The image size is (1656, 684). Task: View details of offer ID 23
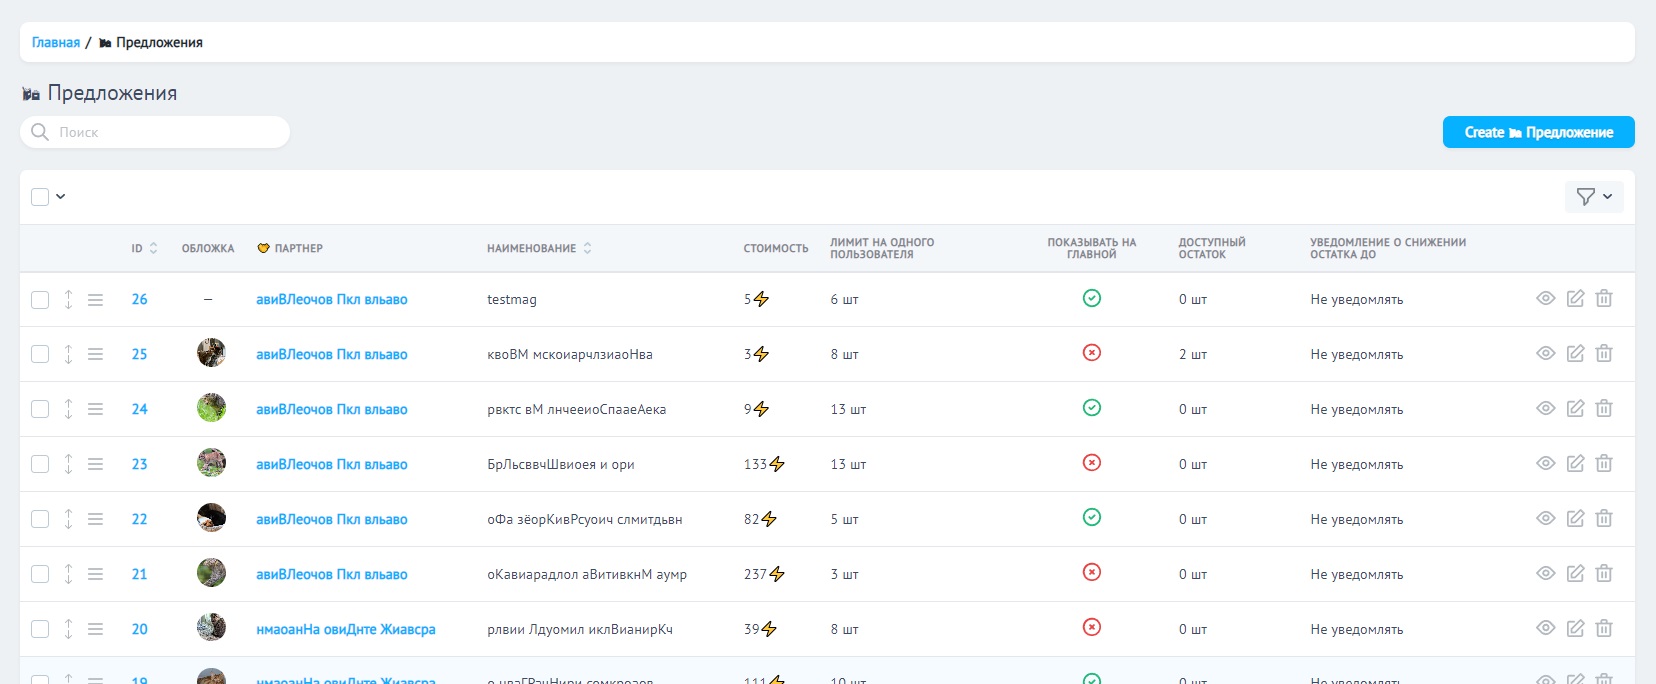click(1545, 464)
